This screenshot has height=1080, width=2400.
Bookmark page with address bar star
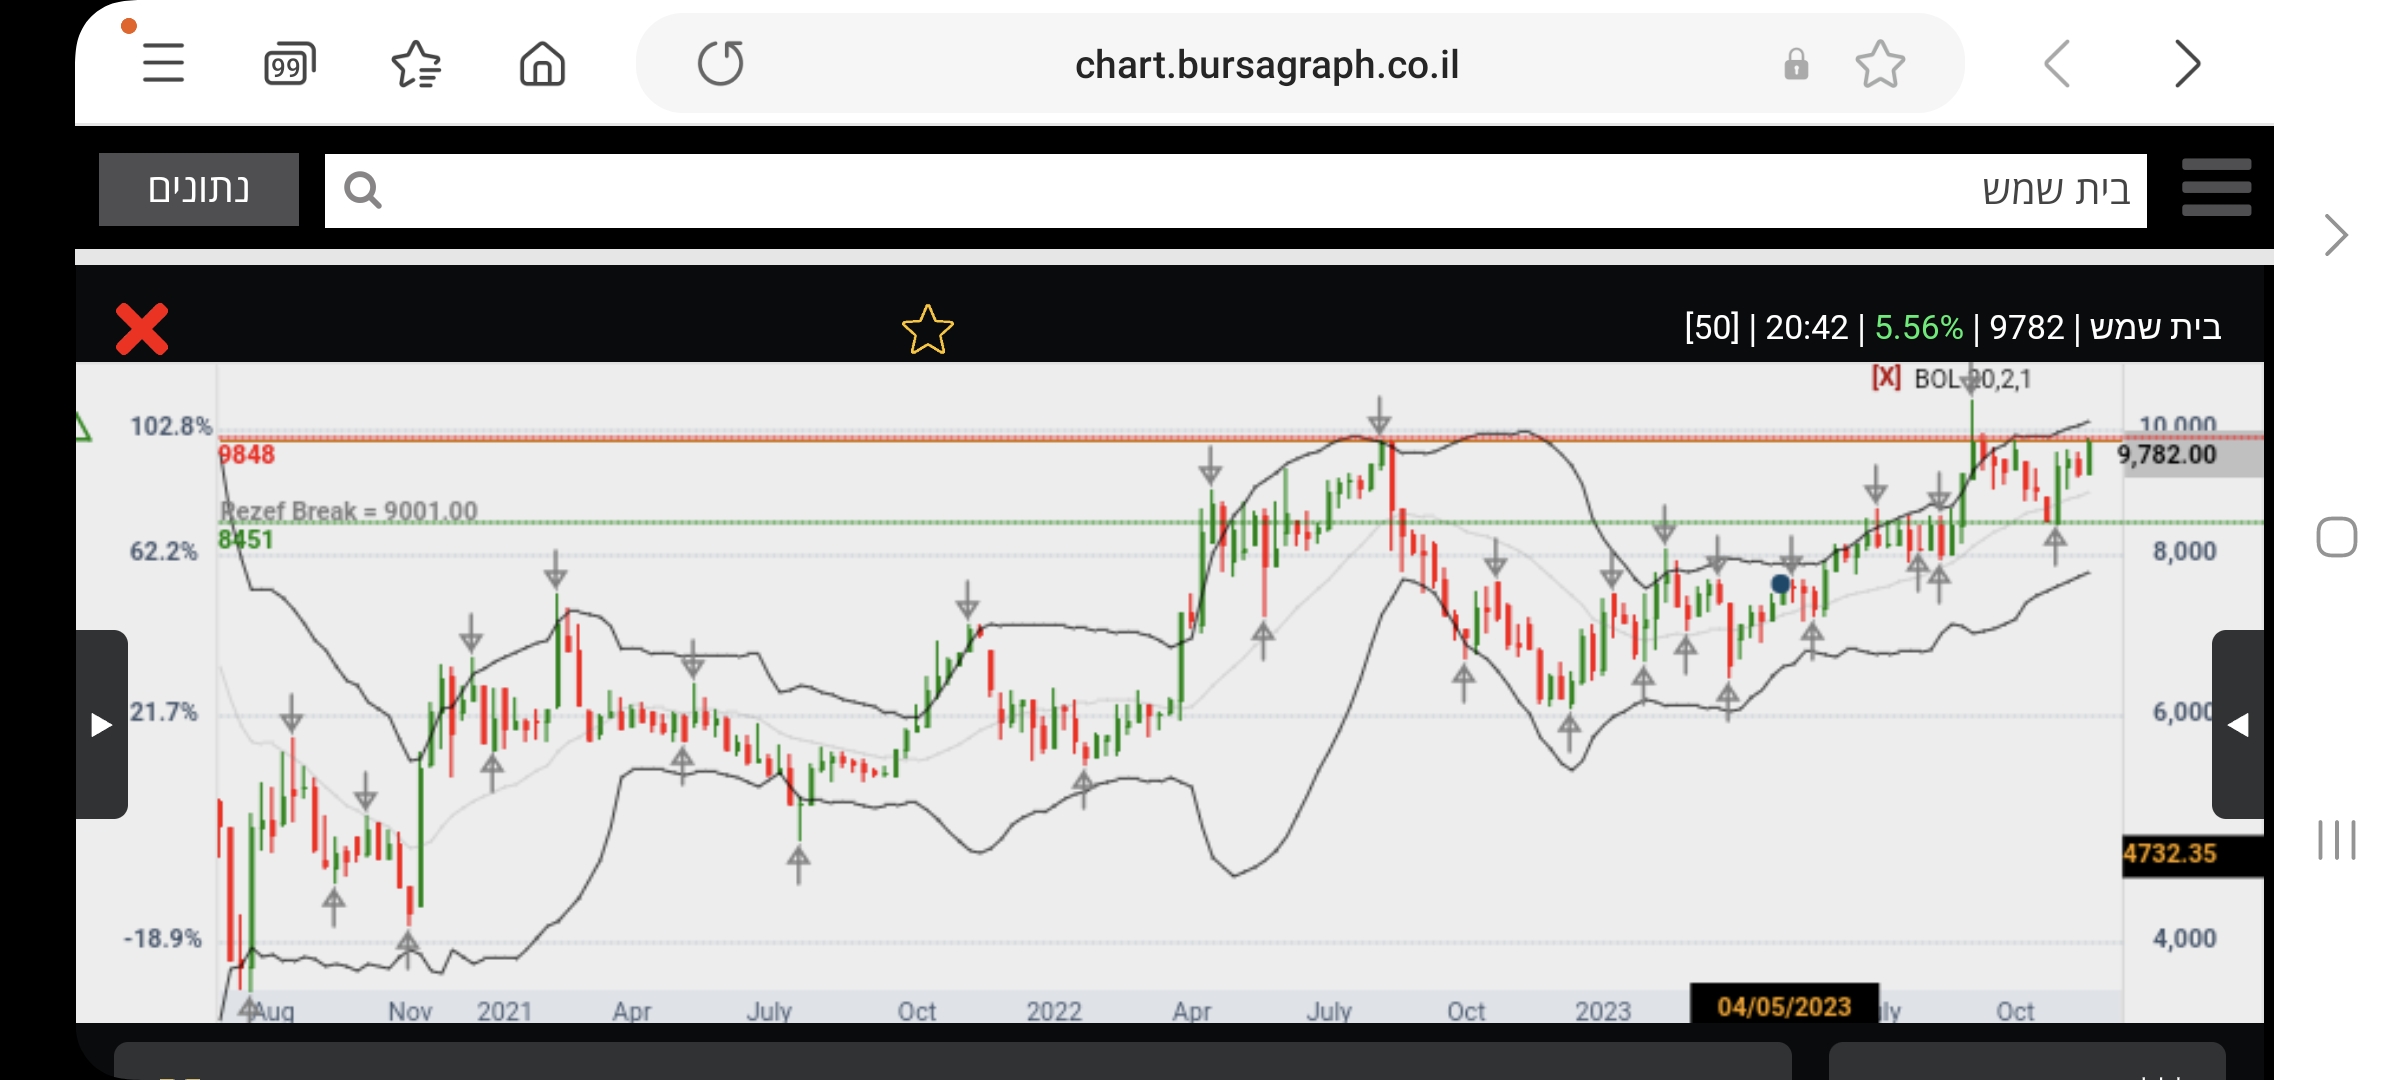coord(1880,65)
